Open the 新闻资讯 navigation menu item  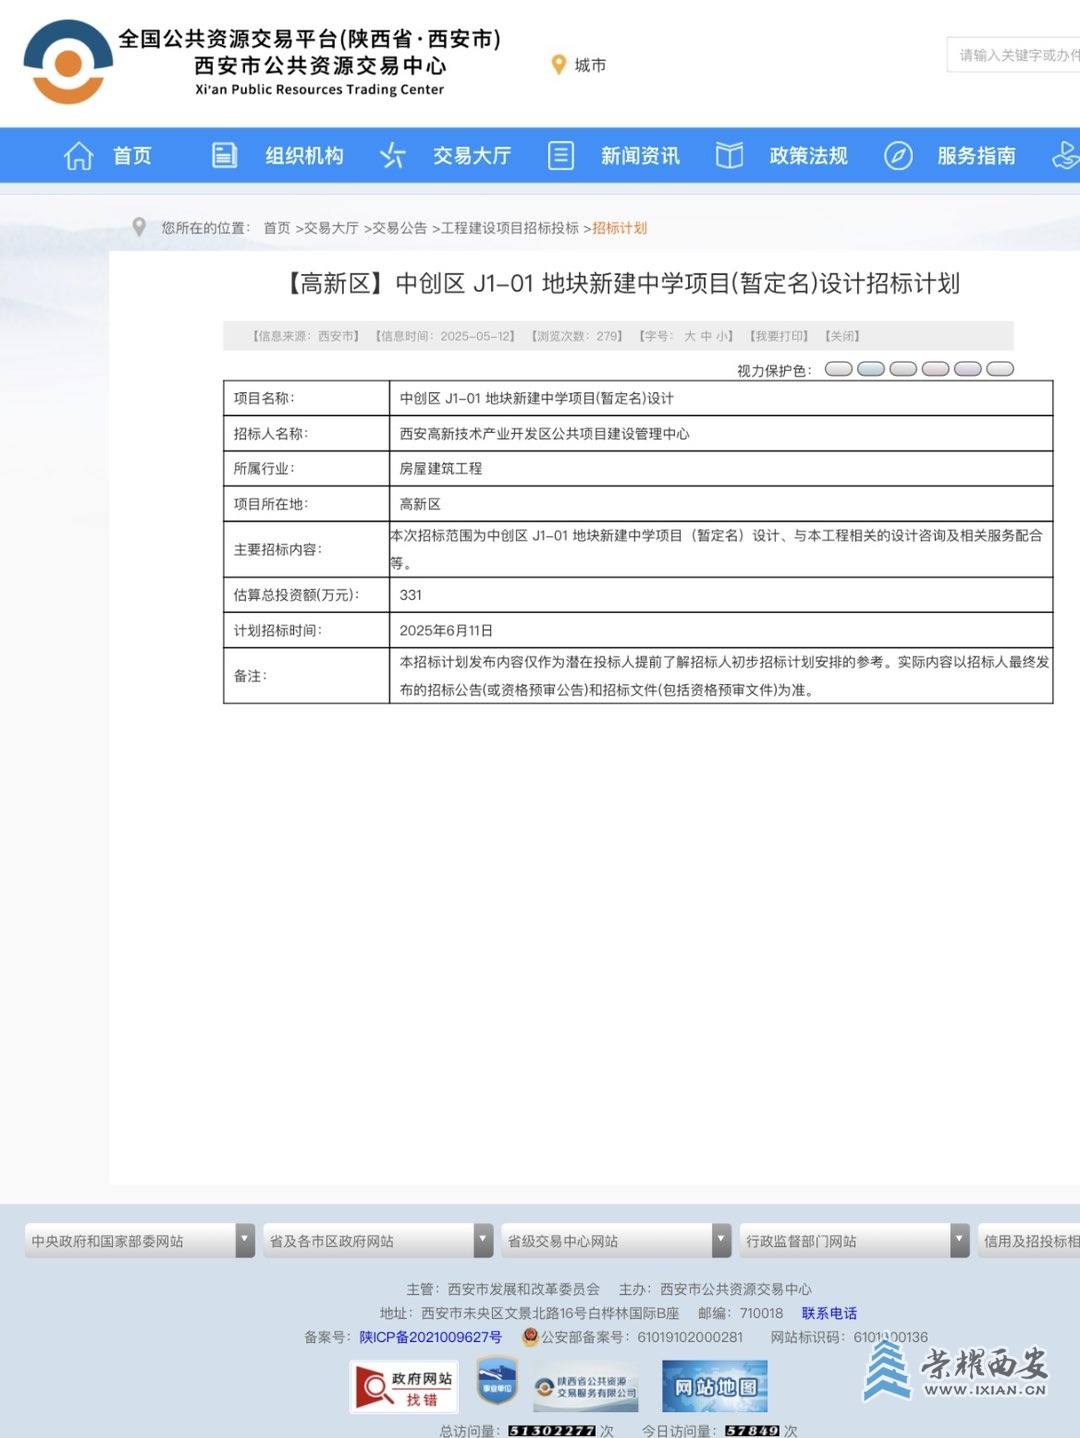point(640,156)
